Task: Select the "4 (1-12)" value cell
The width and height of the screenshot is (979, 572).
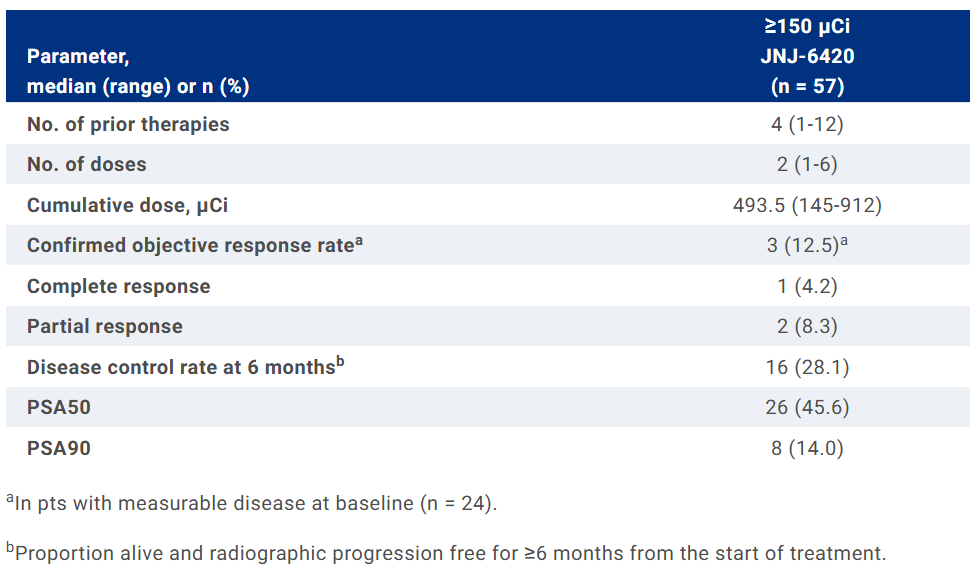Action: [807, 125]
